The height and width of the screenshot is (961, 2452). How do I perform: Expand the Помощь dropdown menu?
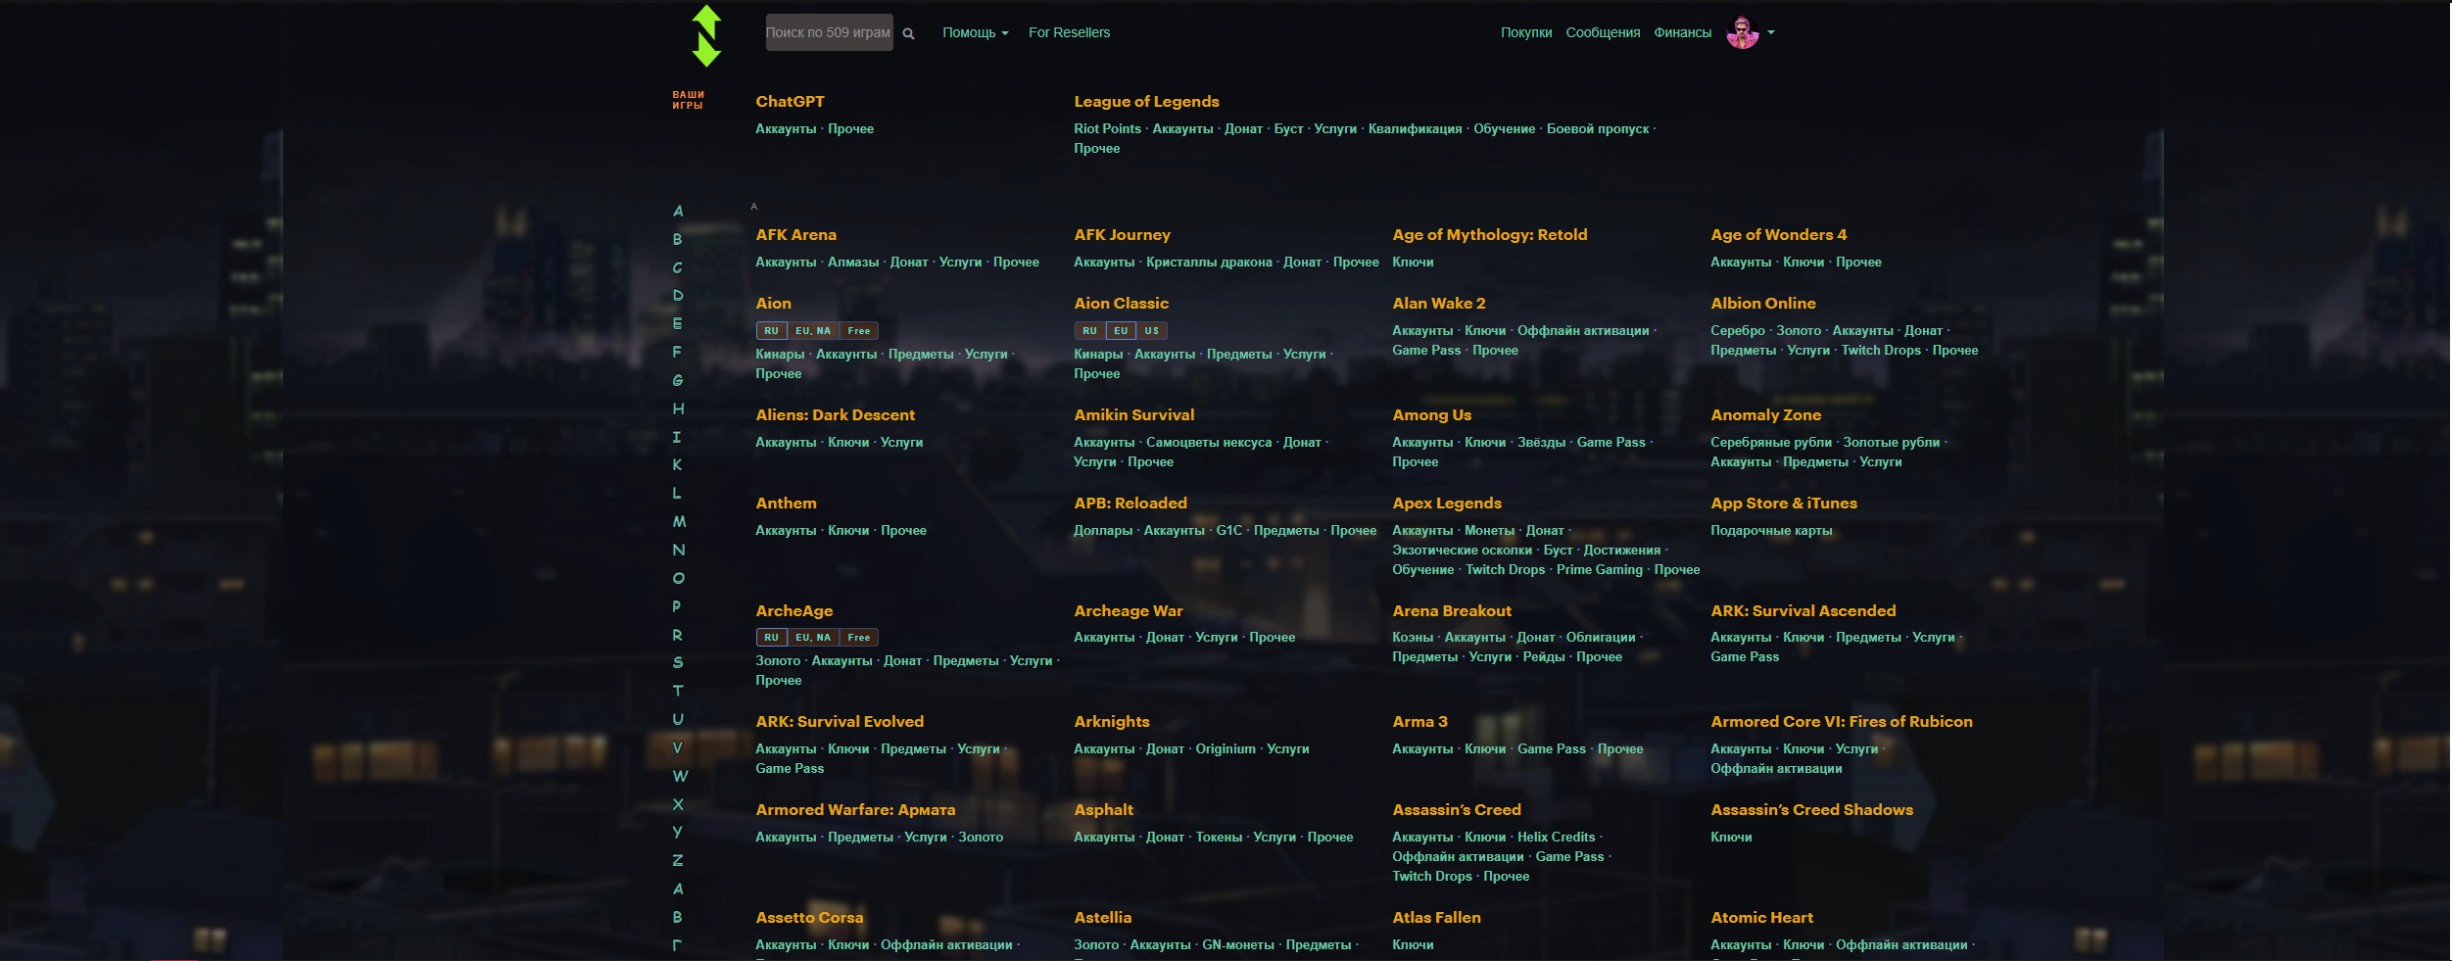(975, 32)
